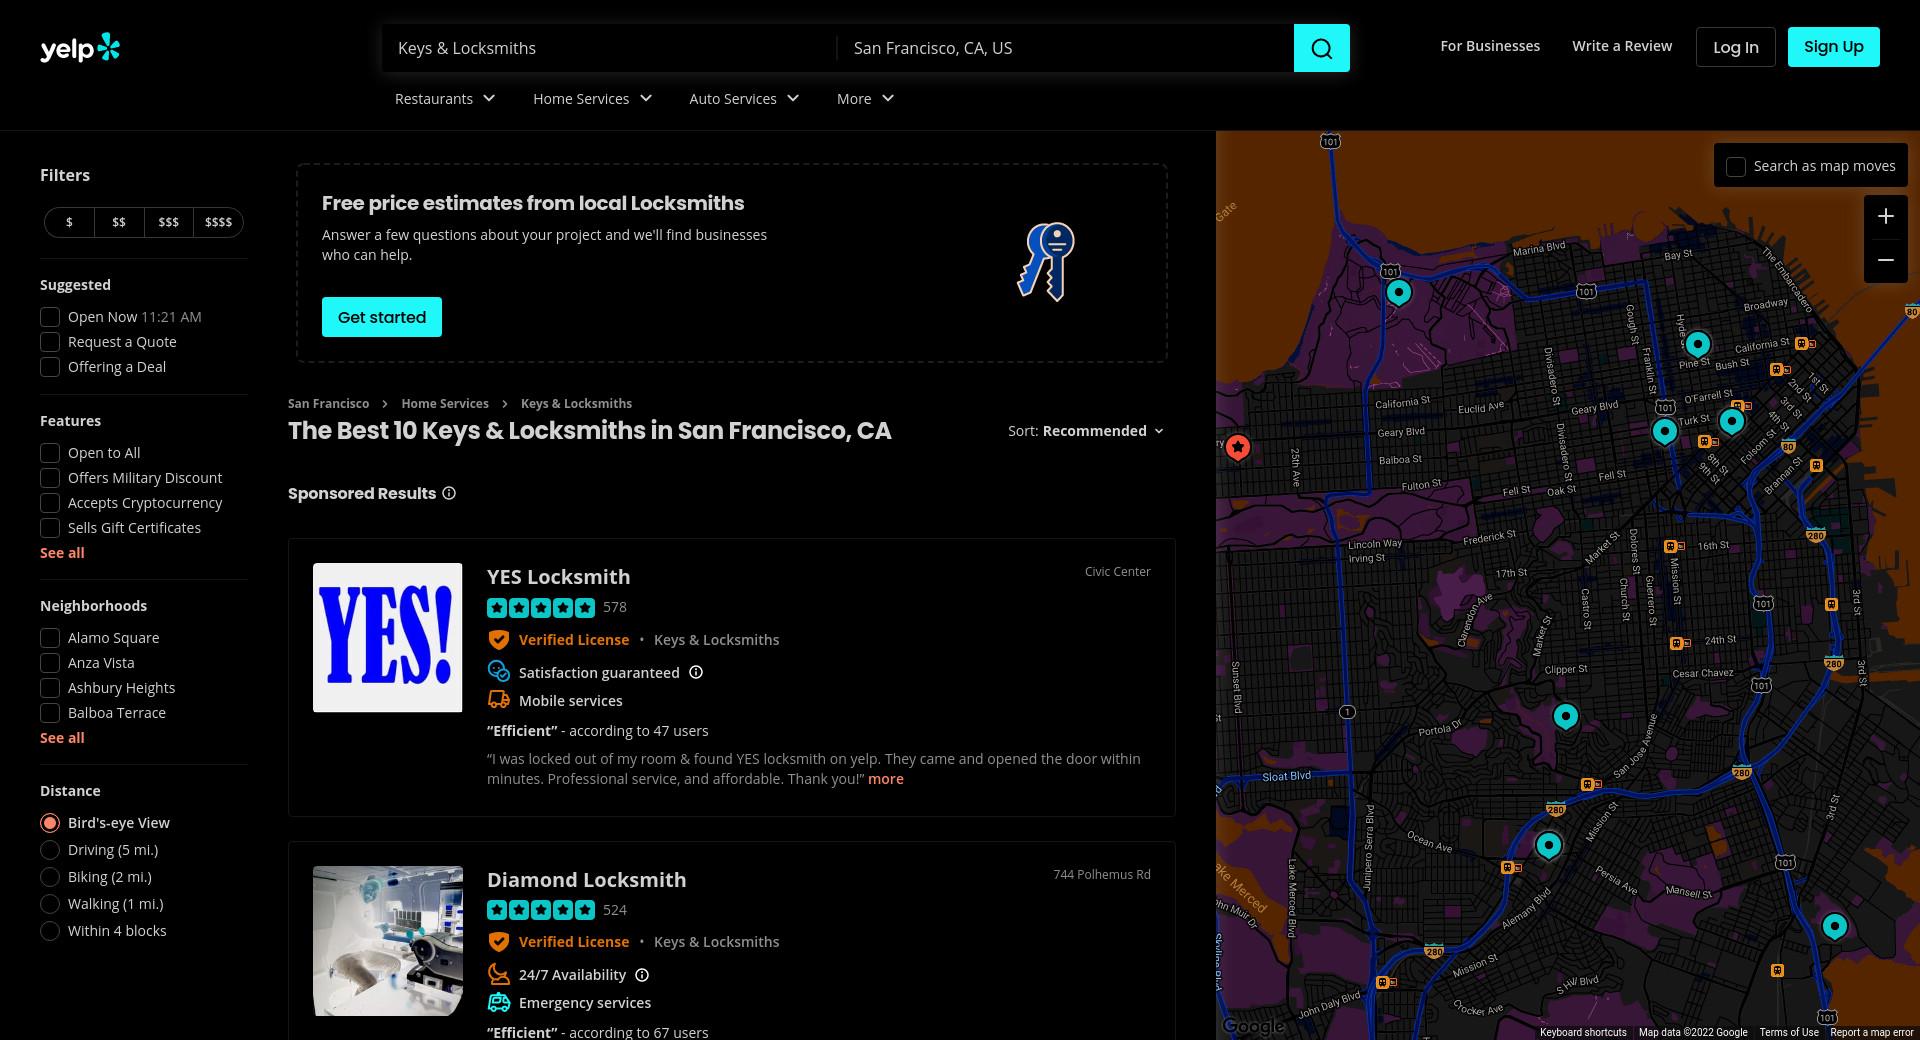Click YES Locksmith five-star rating
Viewport: 1920px width, 1040px height.
tap(541, 607)
